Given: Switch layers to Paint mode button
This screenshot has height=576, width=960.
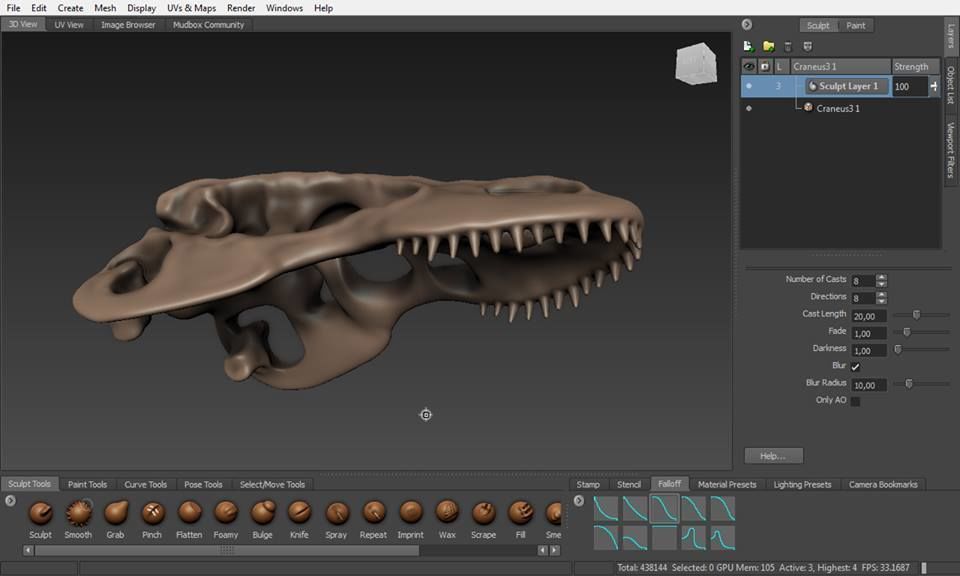Looking at the screenshot, I should tap(856, 25).
